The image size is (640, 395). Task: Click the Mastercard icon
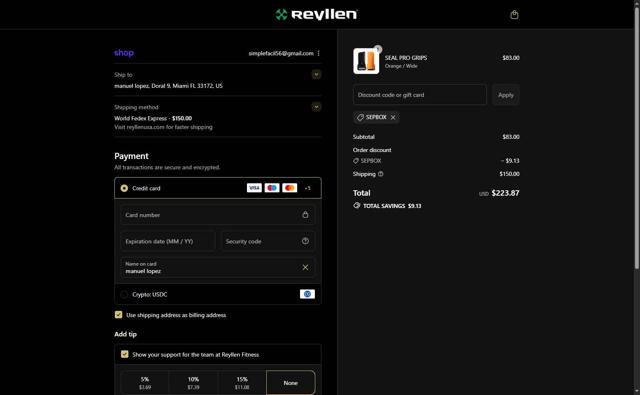pos(289,188)
